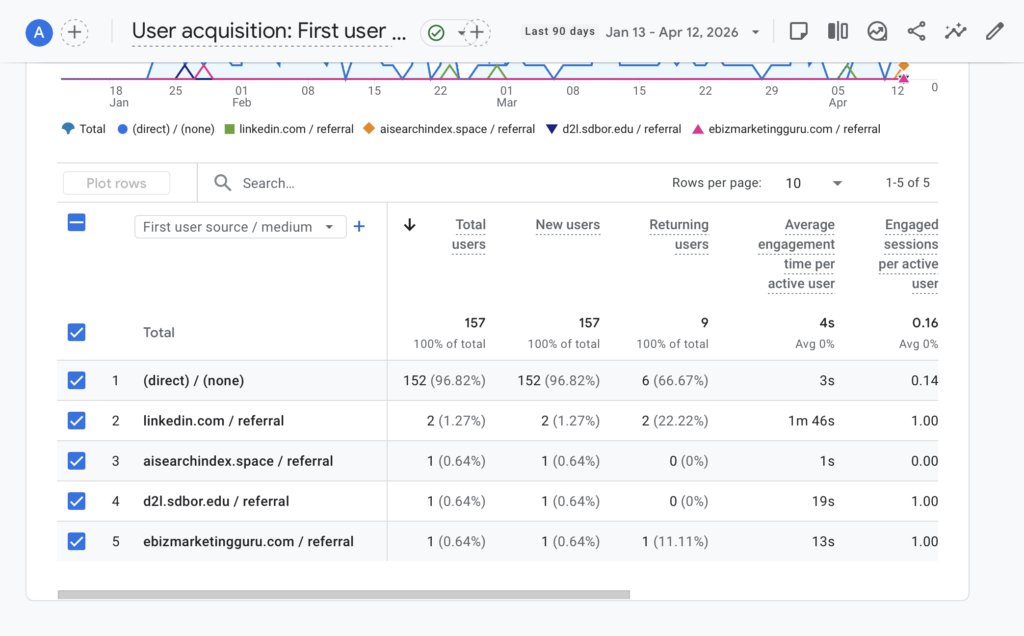Viewport: 1024px width, 636px height.
Task: Click the share report icon
Action: (x=916, y=31)
